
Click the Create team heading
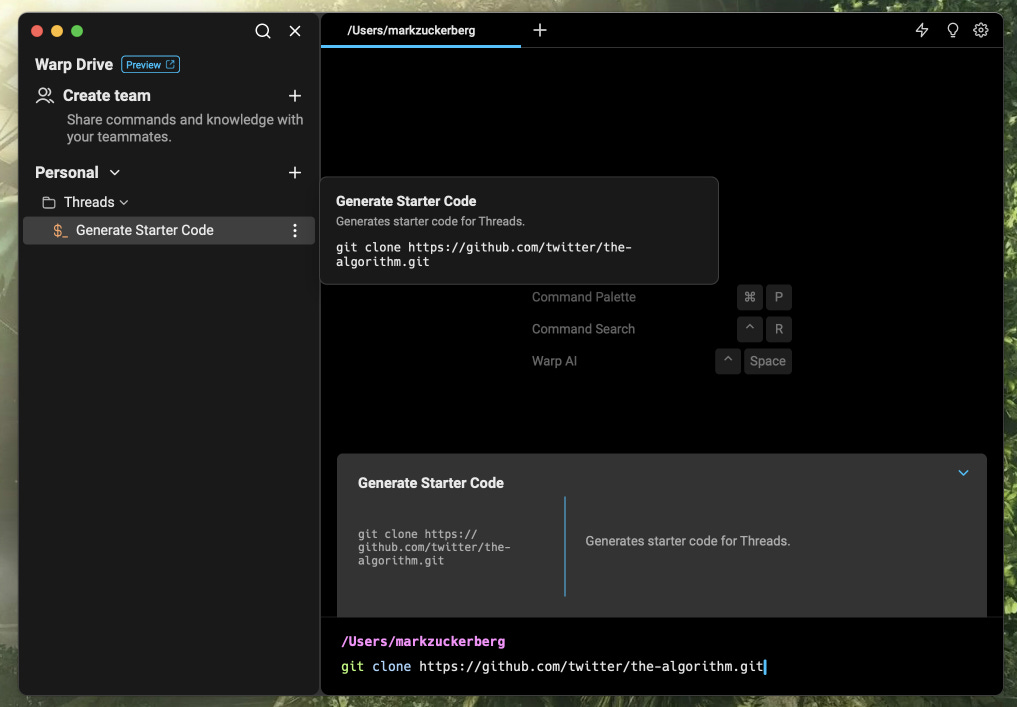tap(106, 95)
